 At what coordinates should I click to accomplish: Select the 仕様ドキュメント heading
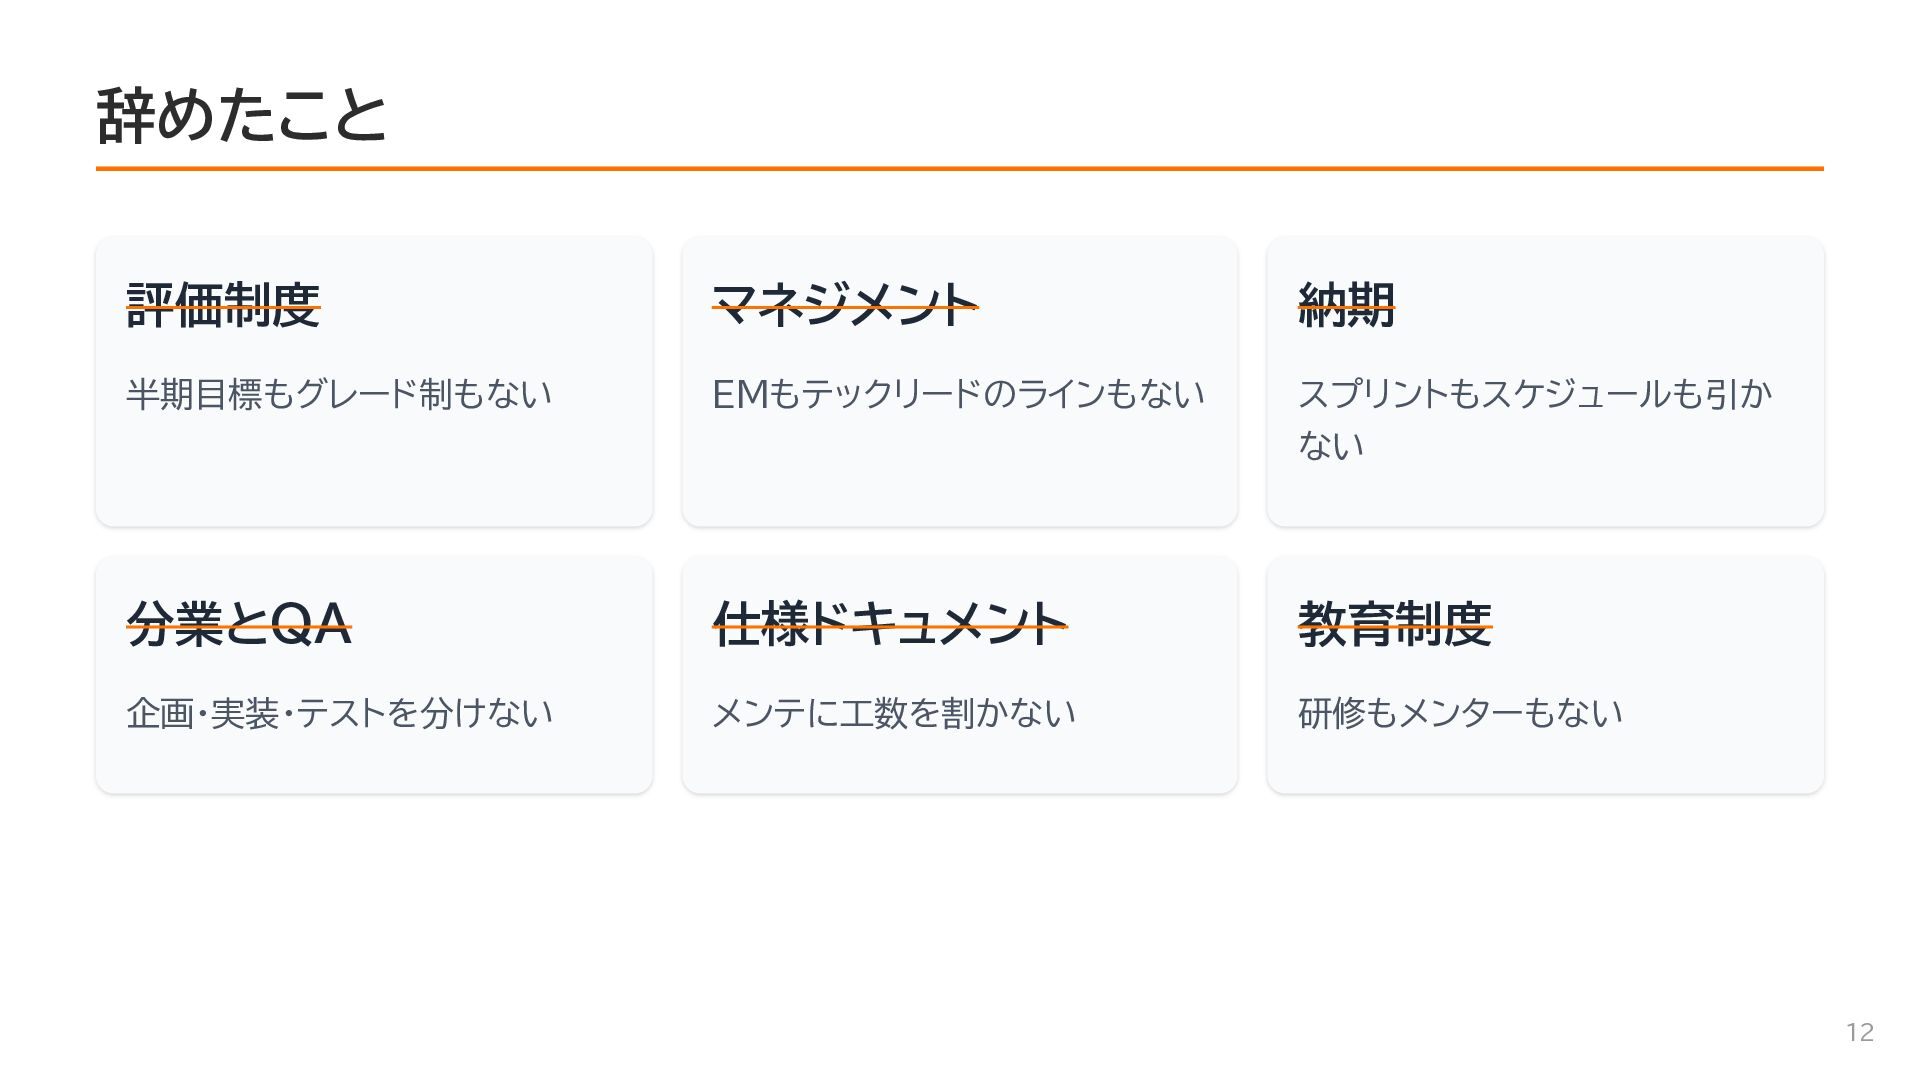click(890, 624)
